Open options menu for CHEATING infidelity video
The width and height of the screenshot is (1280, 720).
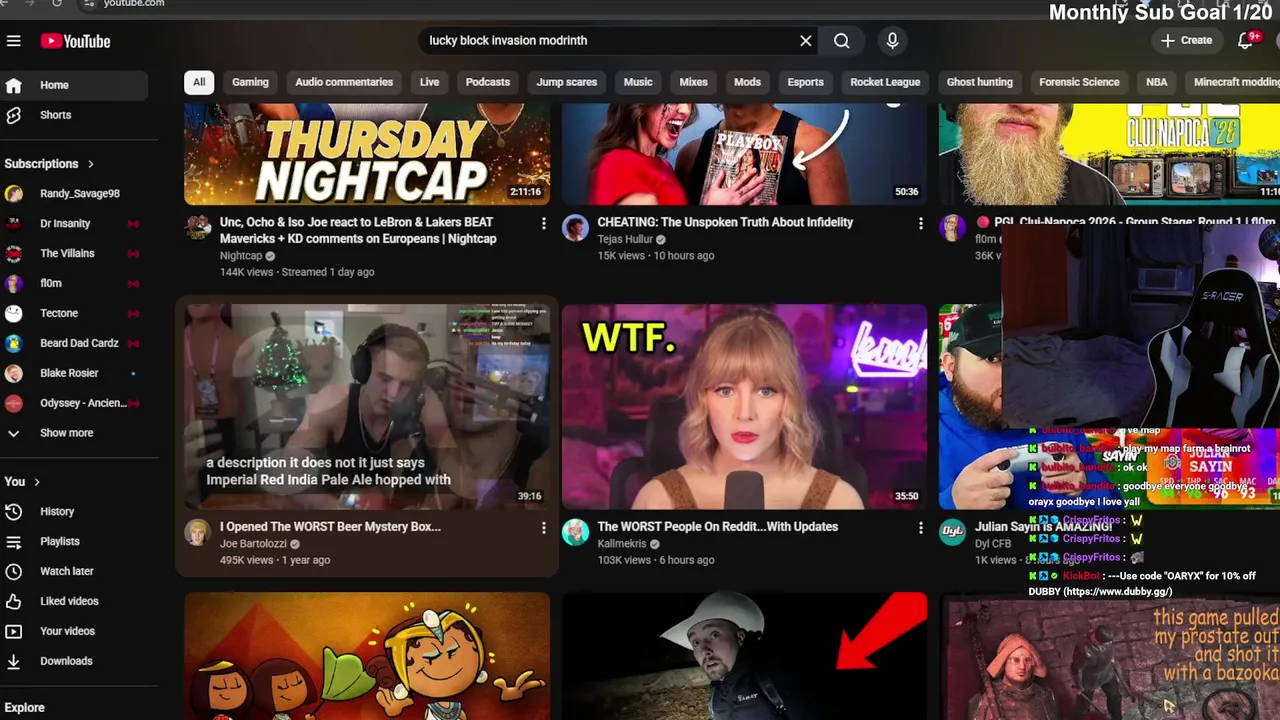(x=920, y=224)
